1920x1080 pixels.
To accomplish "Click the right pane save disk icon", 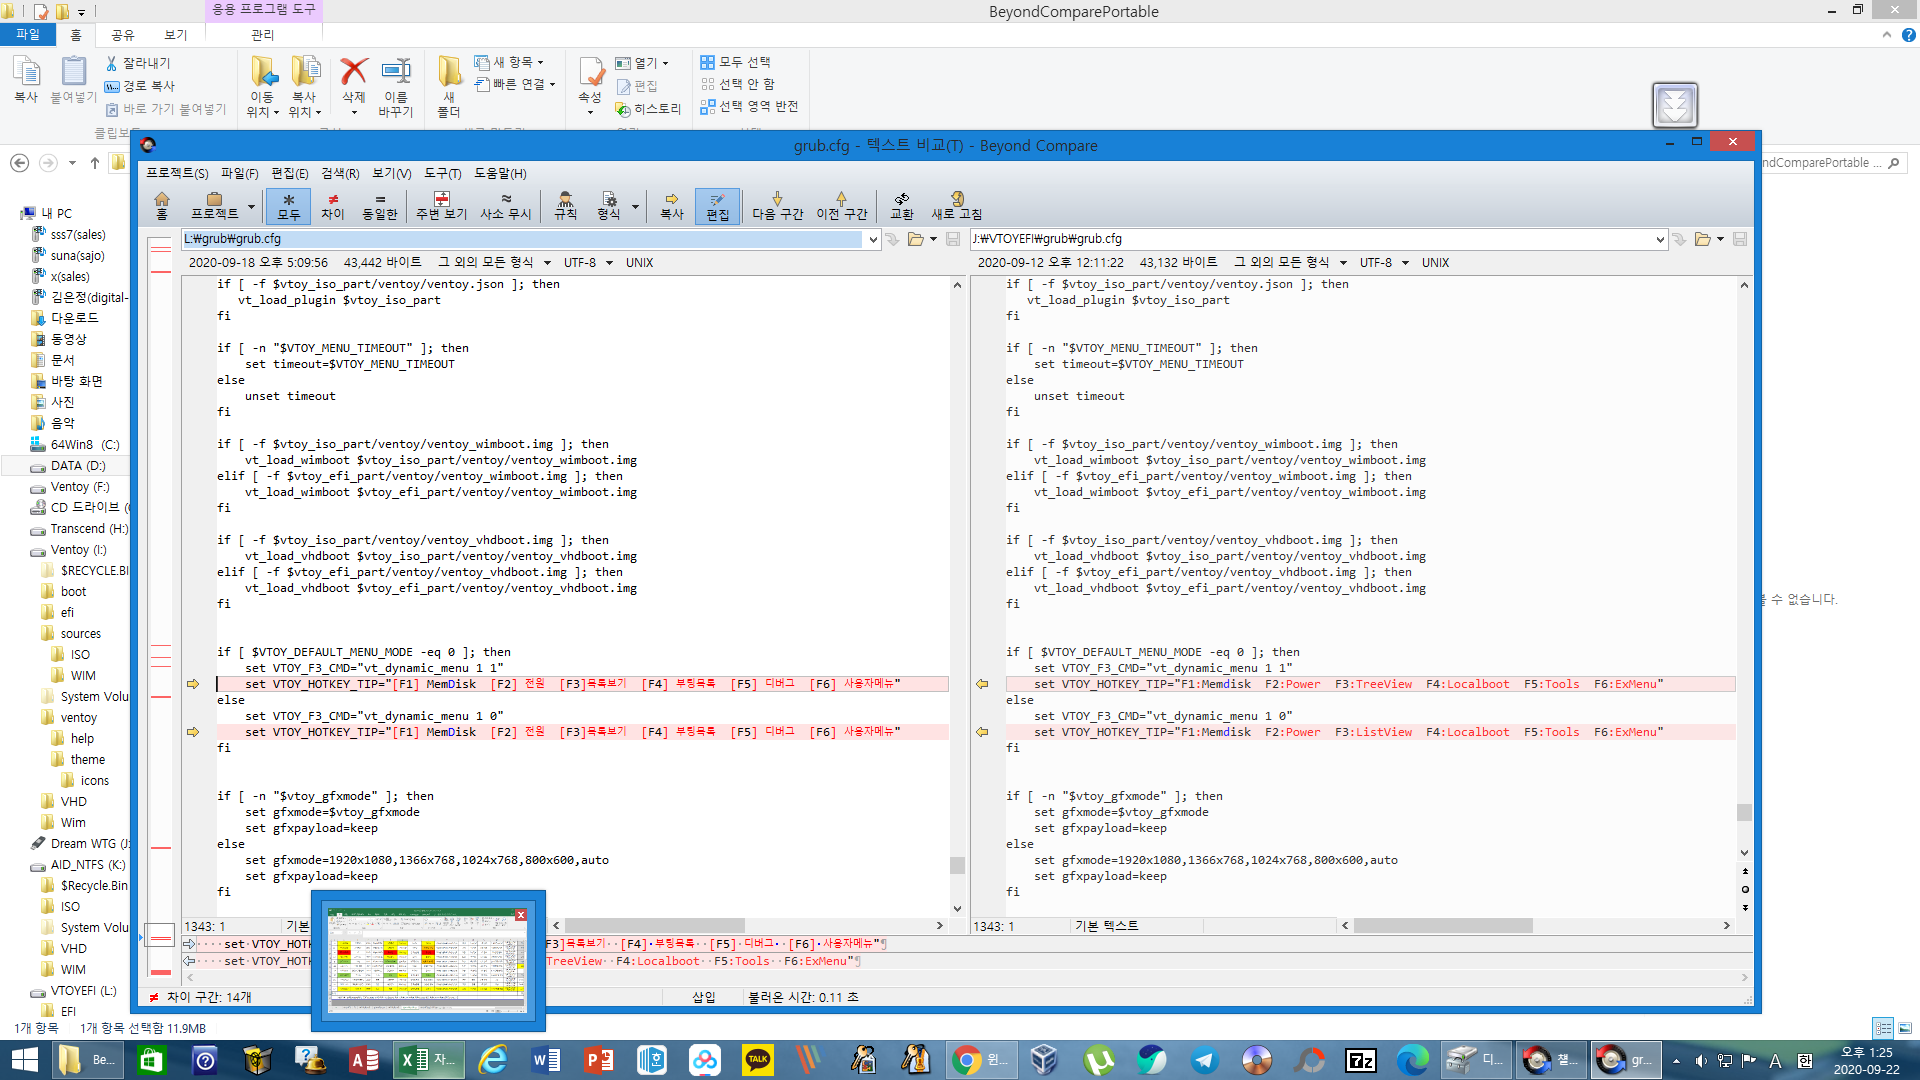I will pos(1740,239).
